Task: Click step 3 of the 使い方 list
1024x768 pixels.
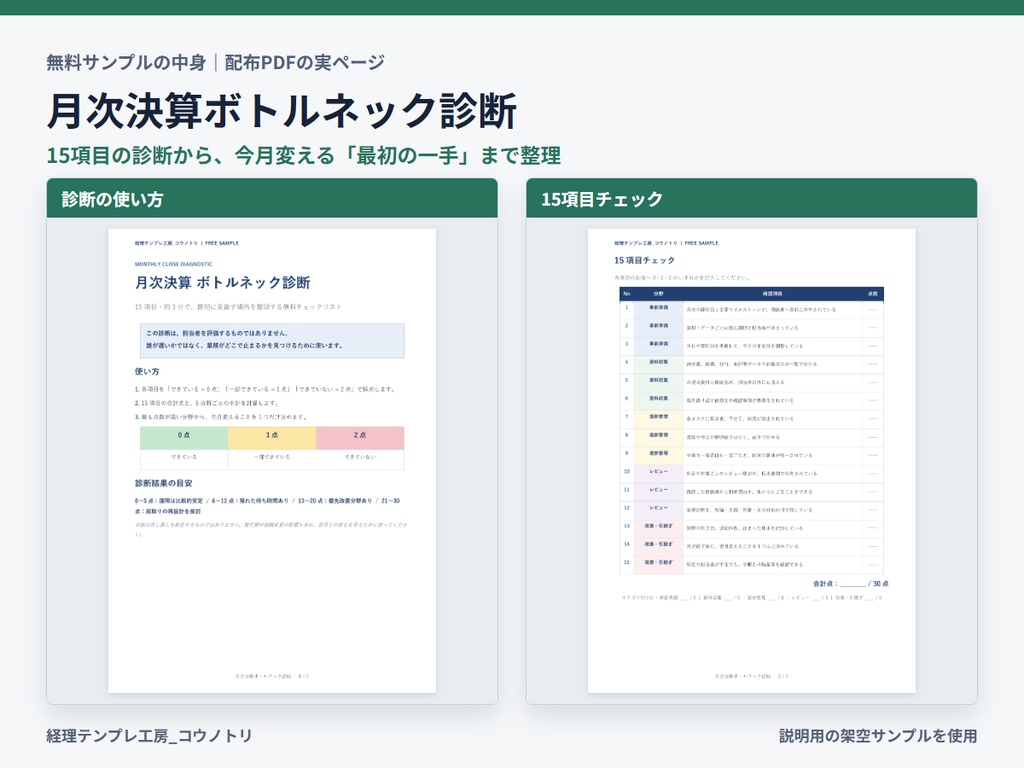Action: tap(221, 416)
